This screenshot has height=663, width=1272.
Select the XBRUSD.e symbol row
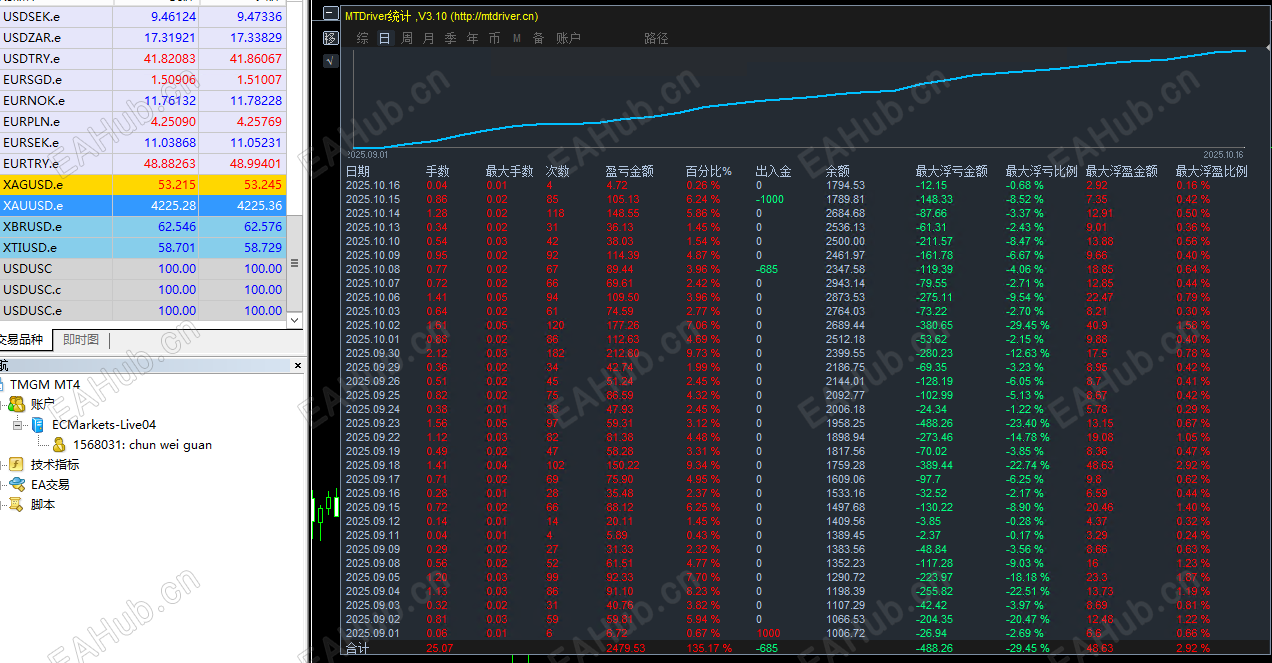(143, 226)
